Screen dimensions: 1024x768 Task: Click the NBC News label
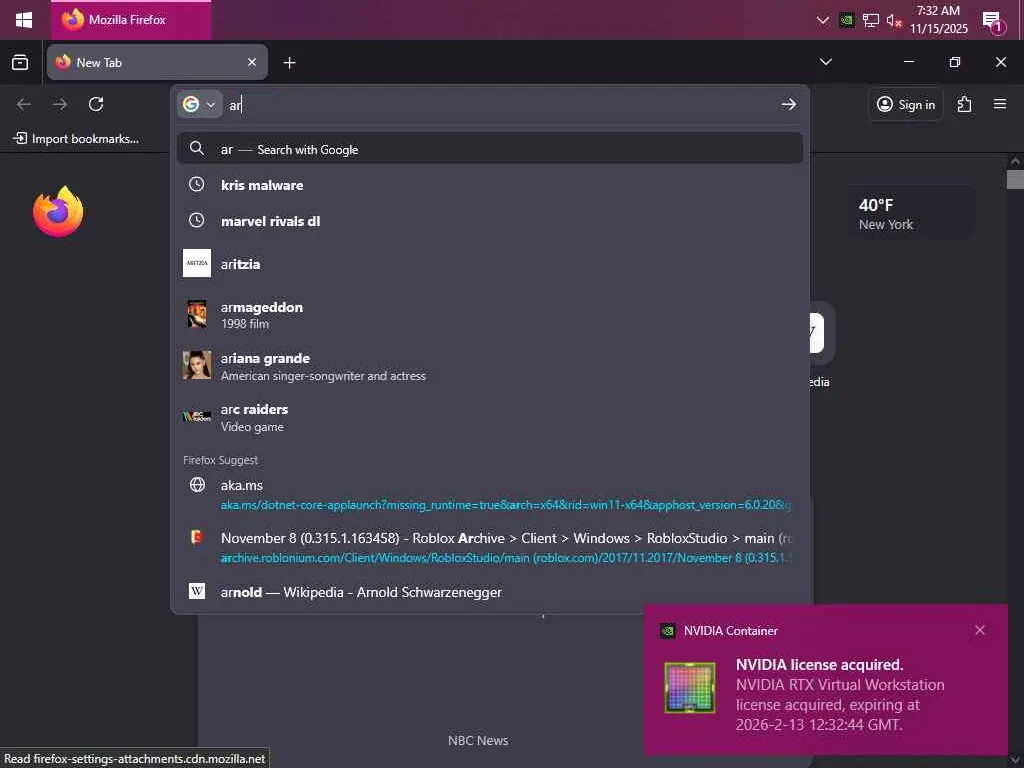coord(478,741)
